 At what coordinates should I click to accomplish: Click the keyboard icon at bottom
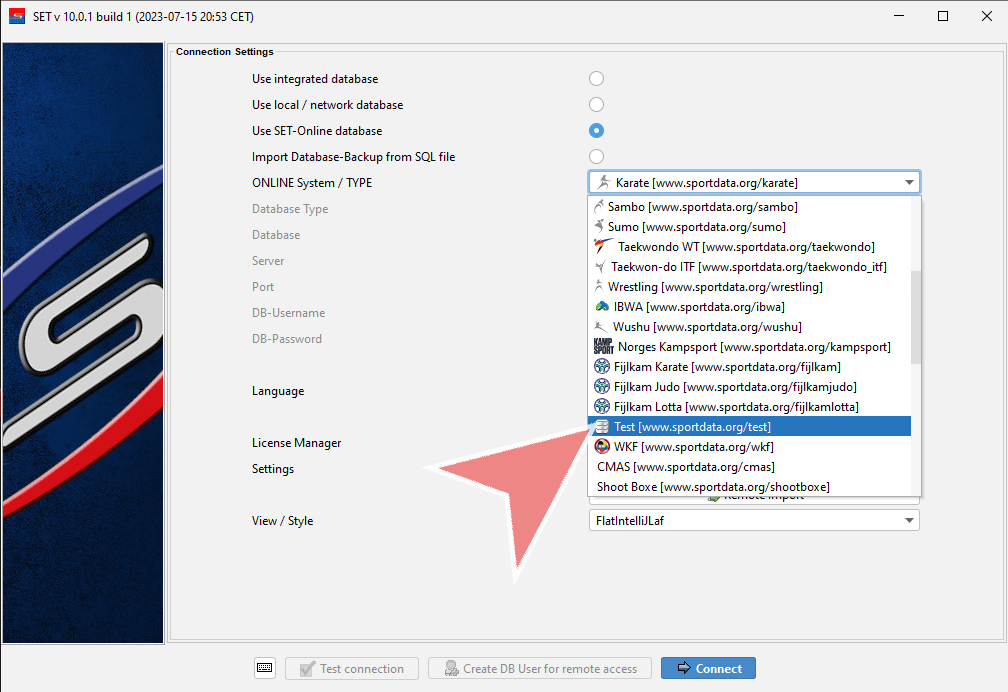[x=264, y=668]
